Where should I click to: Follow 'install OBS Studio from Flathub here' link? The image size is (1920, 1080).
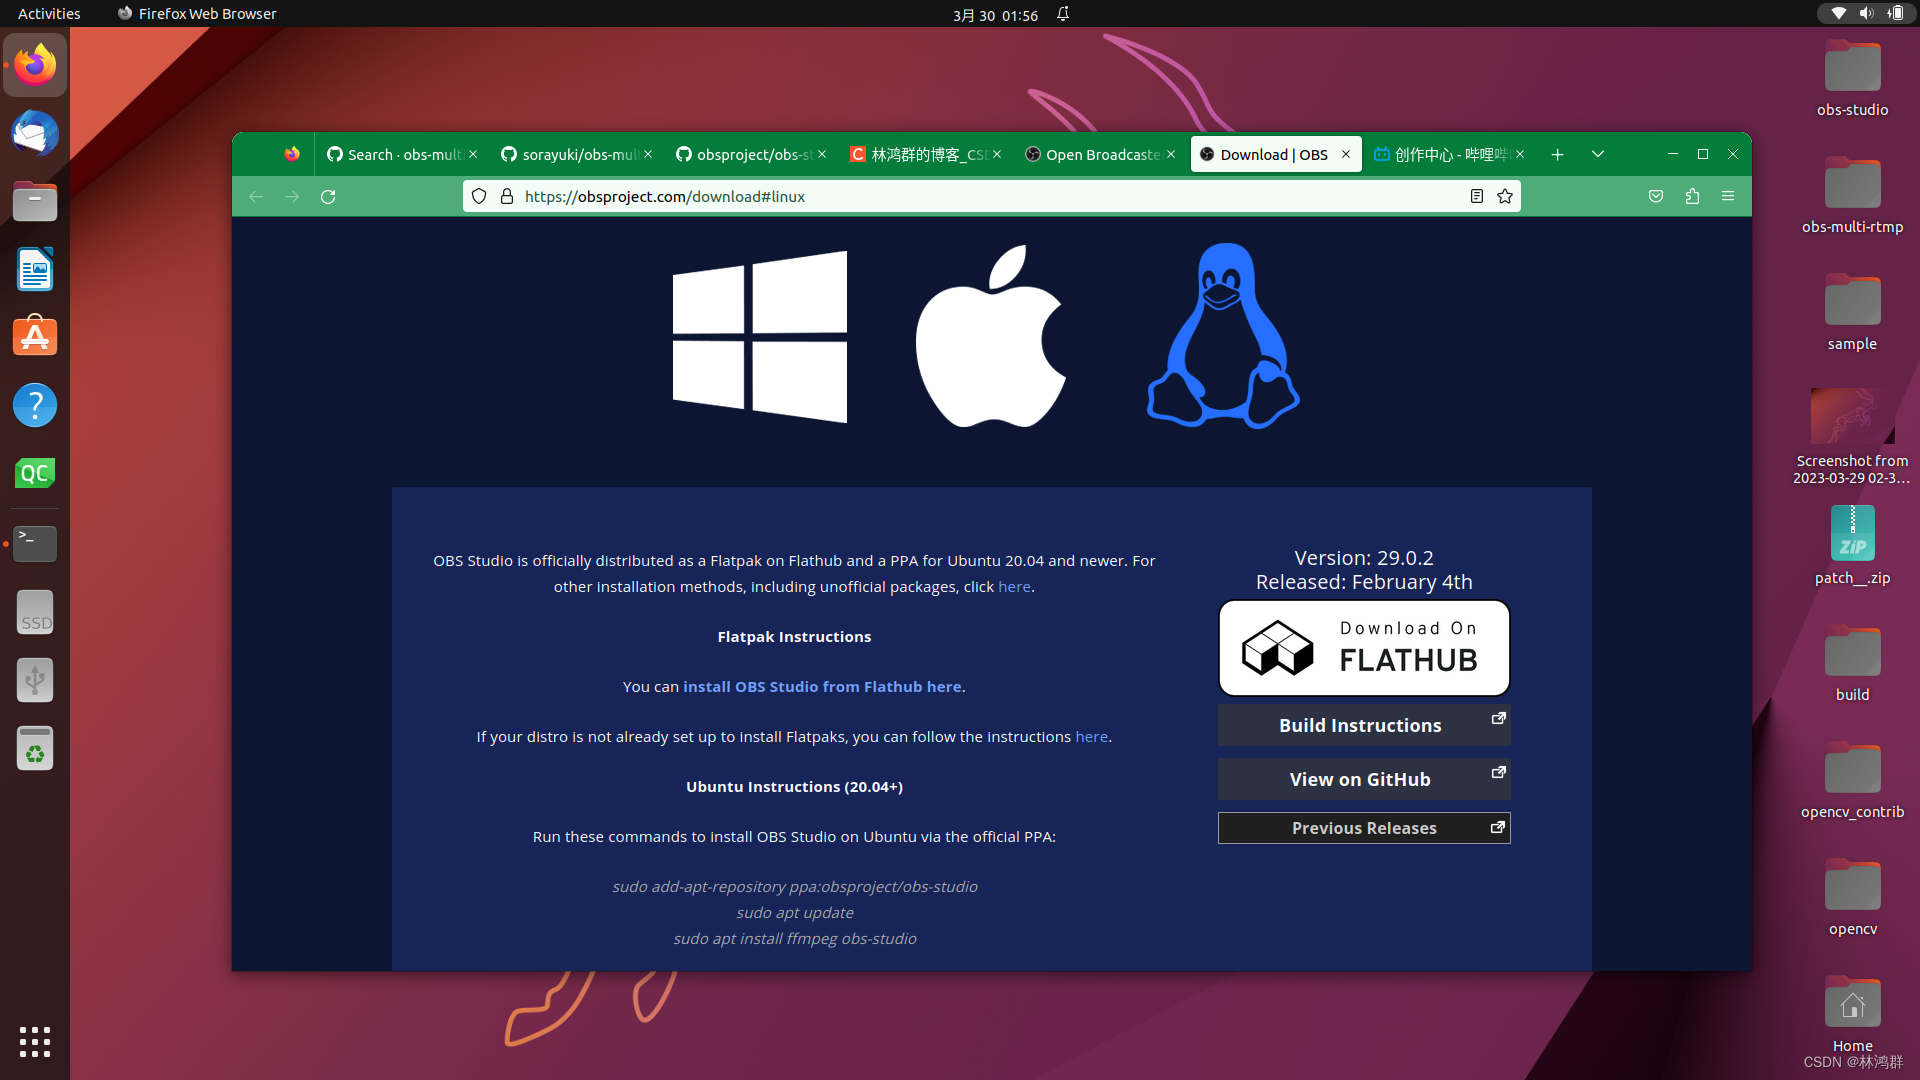pyautogui.click(x=822, y=686)
